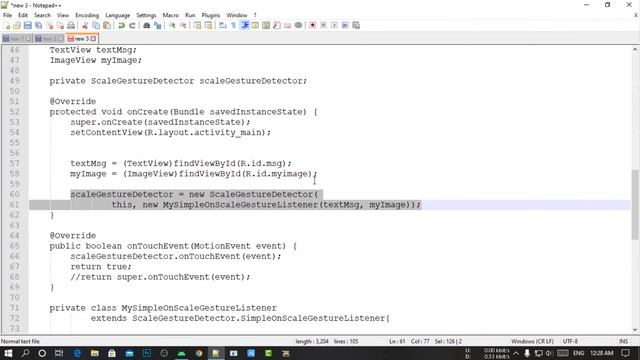Viewport: 640px width, 360px height.
Task: Click the Stop Recording macro icon
Action: coord(323,25)
